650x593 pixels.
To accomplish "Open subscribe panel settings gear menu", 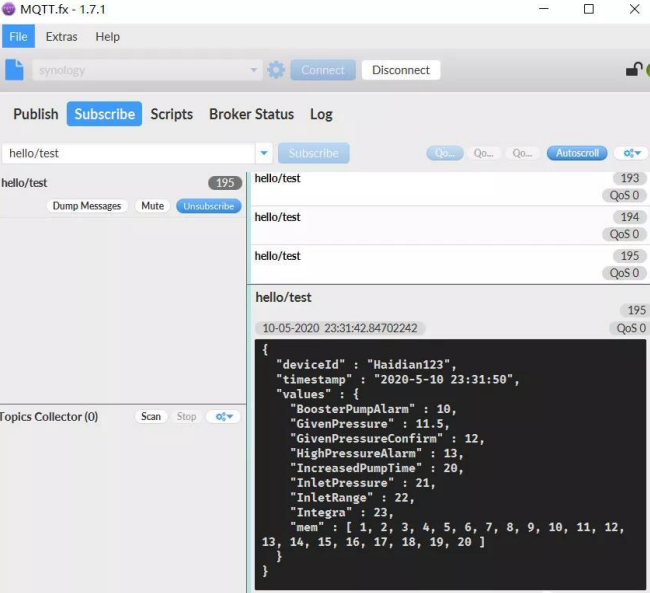I will tap(630, 153).
